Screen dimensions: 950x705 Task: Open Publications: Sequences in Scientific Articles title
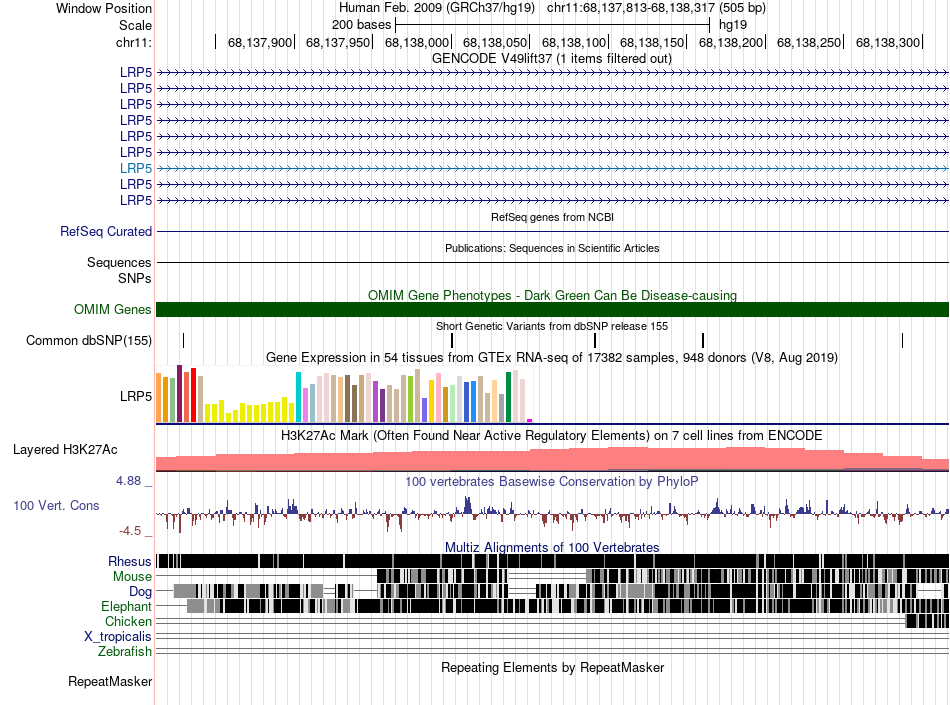click(x=552, y=248)
